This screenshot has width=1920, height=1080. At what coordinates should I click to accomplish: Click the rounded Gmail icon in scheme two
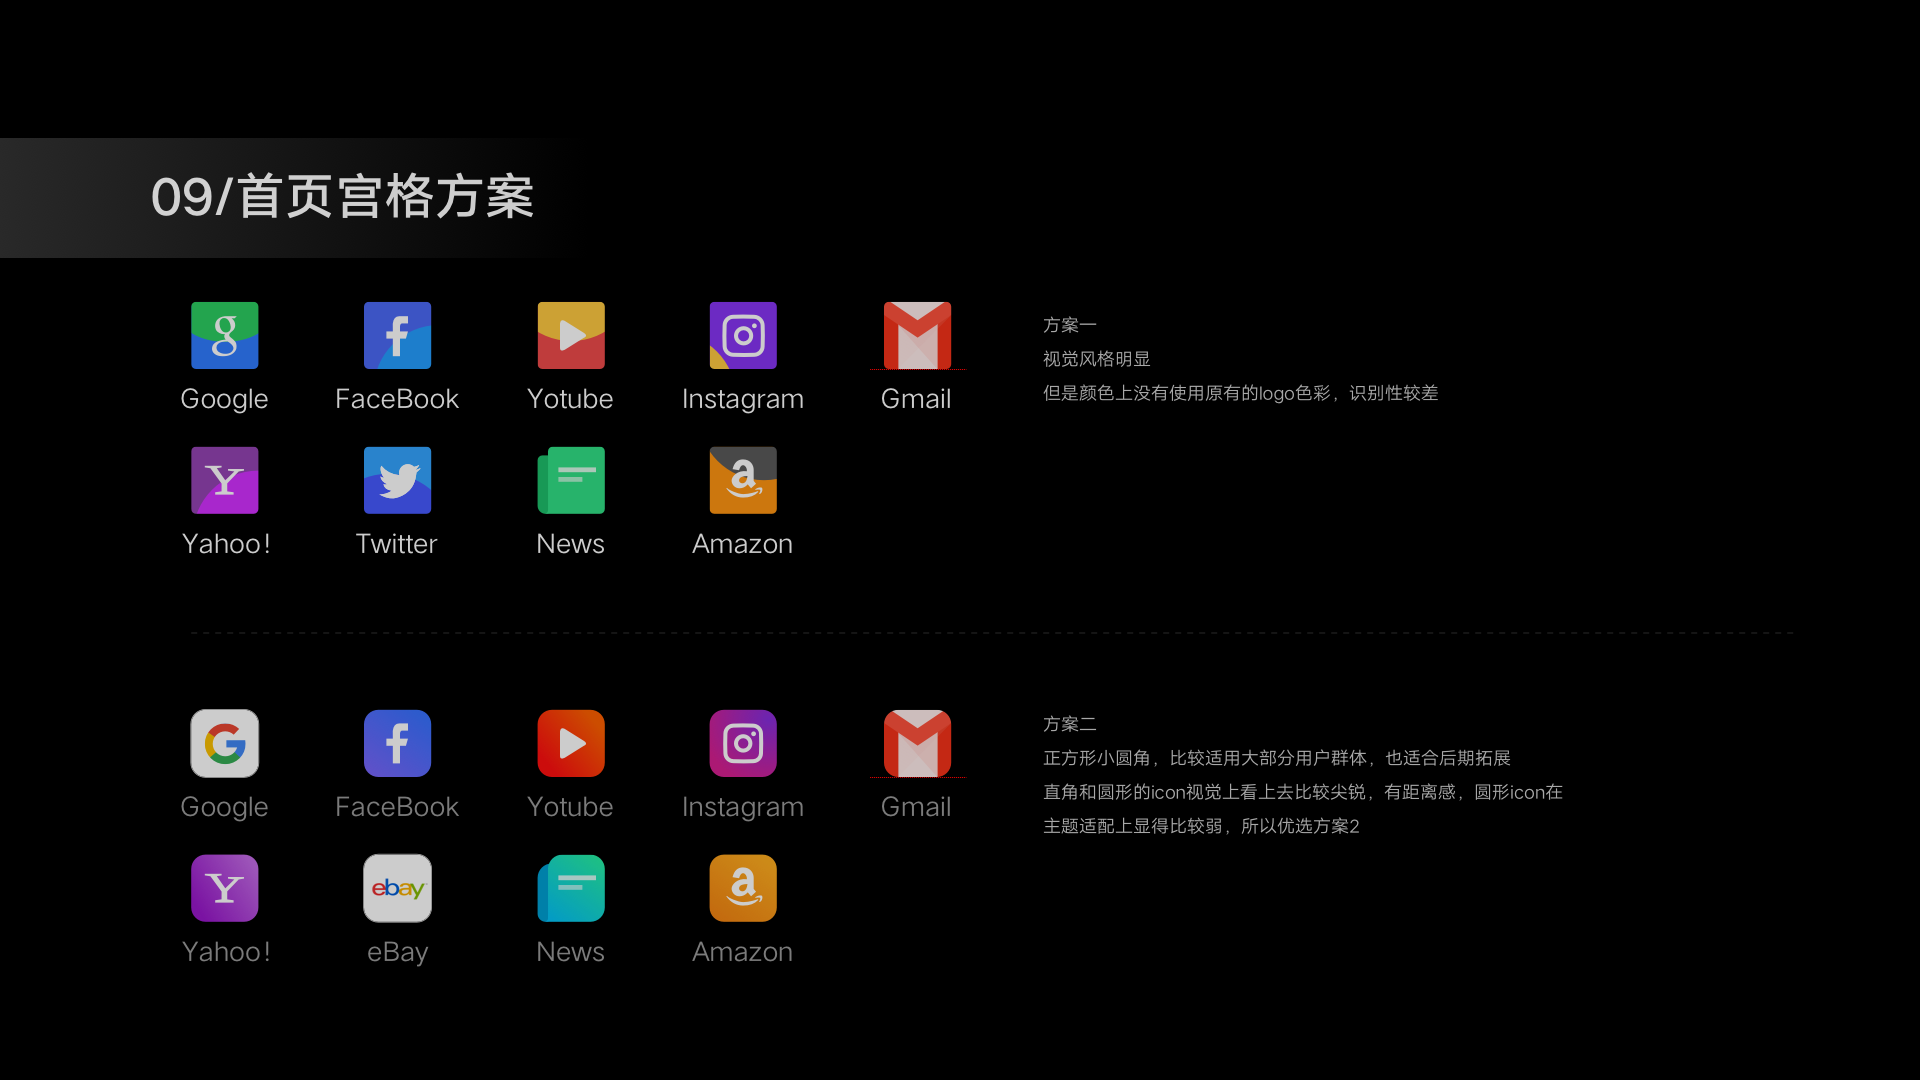917,743
